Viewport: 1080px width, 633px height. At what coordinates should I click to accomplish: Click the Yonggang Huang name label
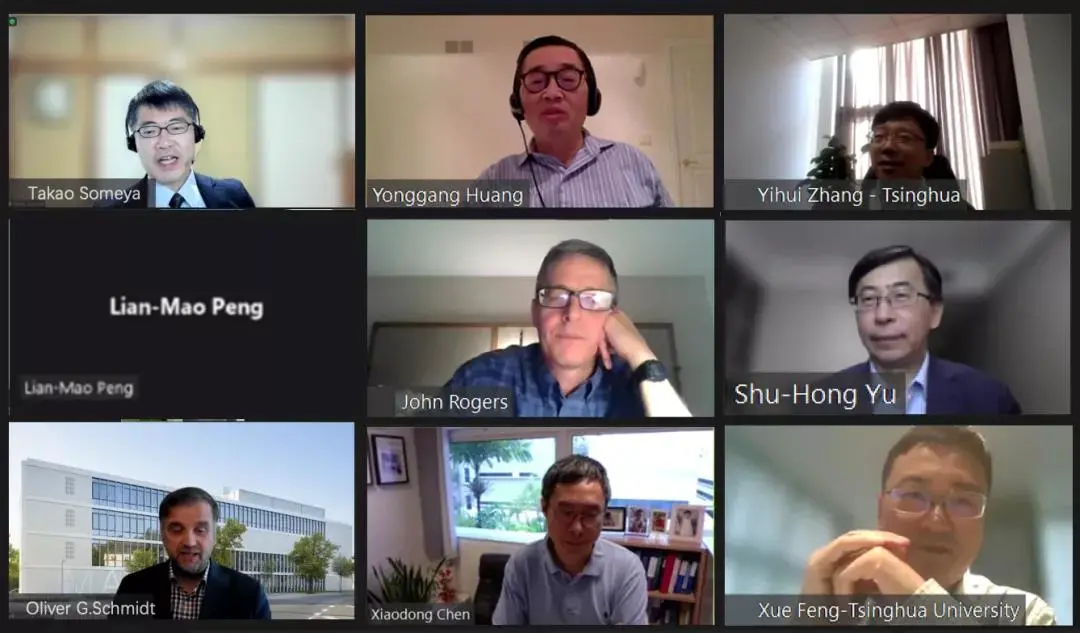[x=448, y=195]
